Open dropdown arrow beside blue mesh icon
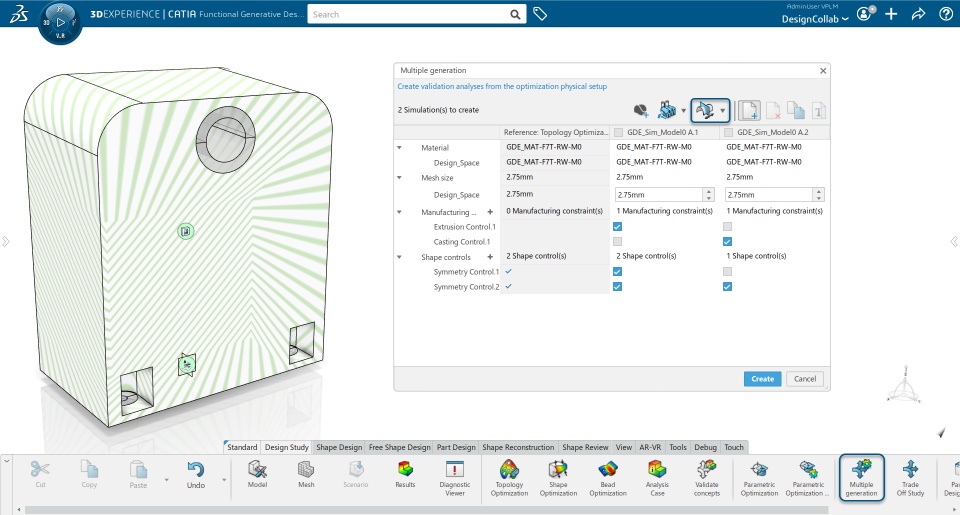The image size is (960, 515). (683, 111)
